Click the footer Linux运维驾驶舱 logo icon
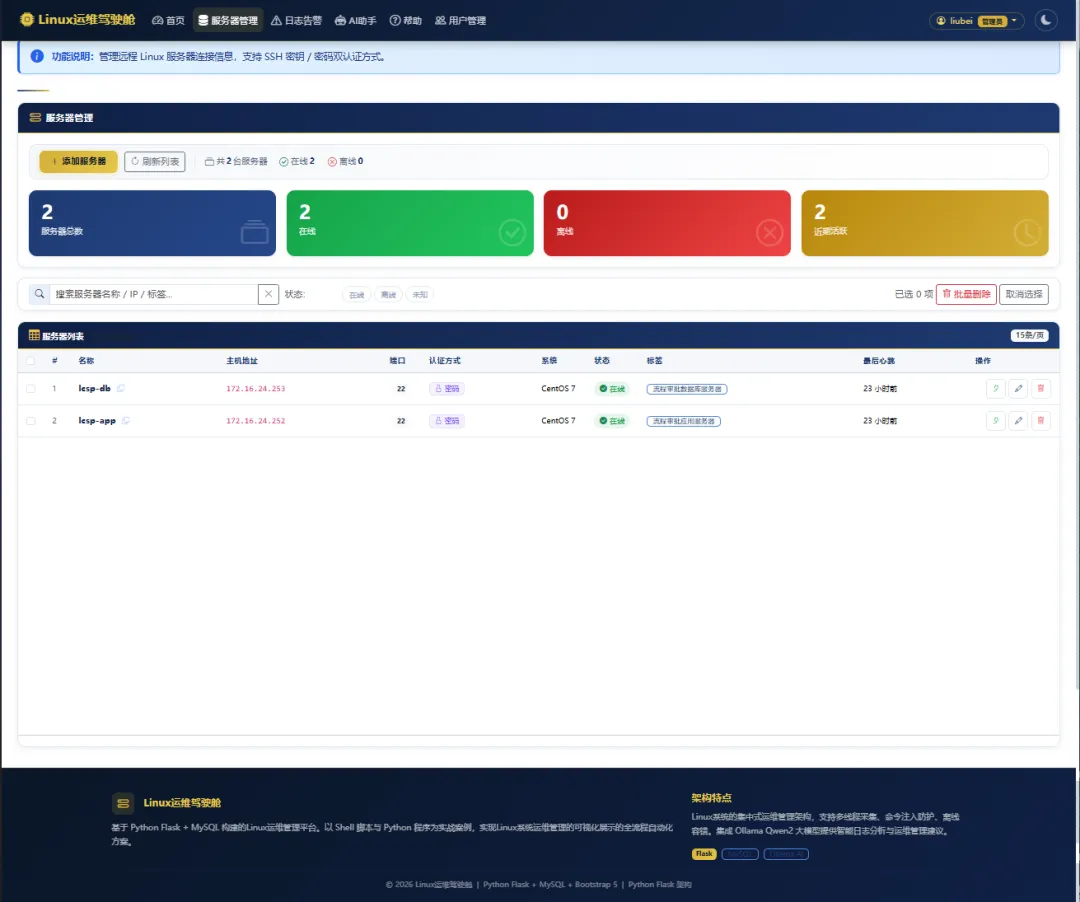 pos(123,803)
